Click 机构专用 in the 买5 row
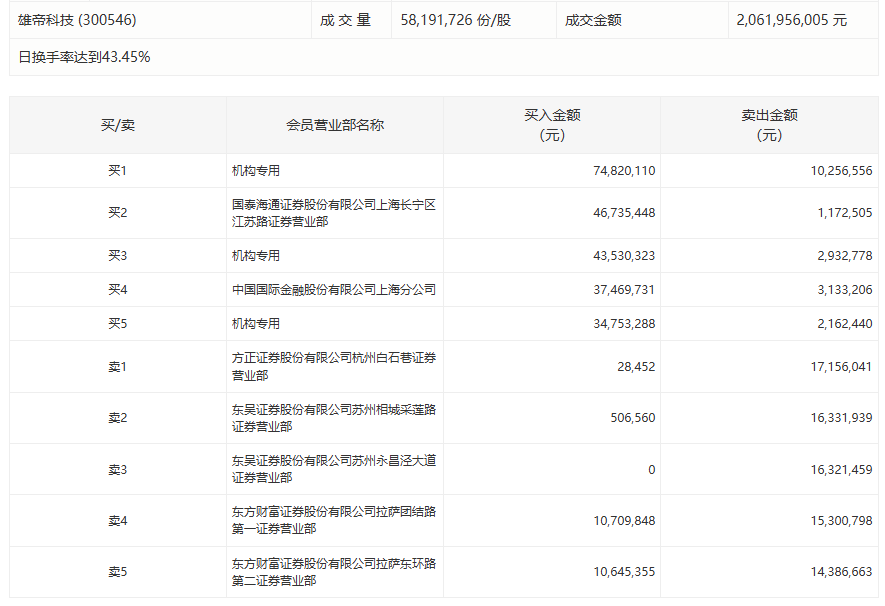This screenshot has height=606, width=885. (256, 323)
